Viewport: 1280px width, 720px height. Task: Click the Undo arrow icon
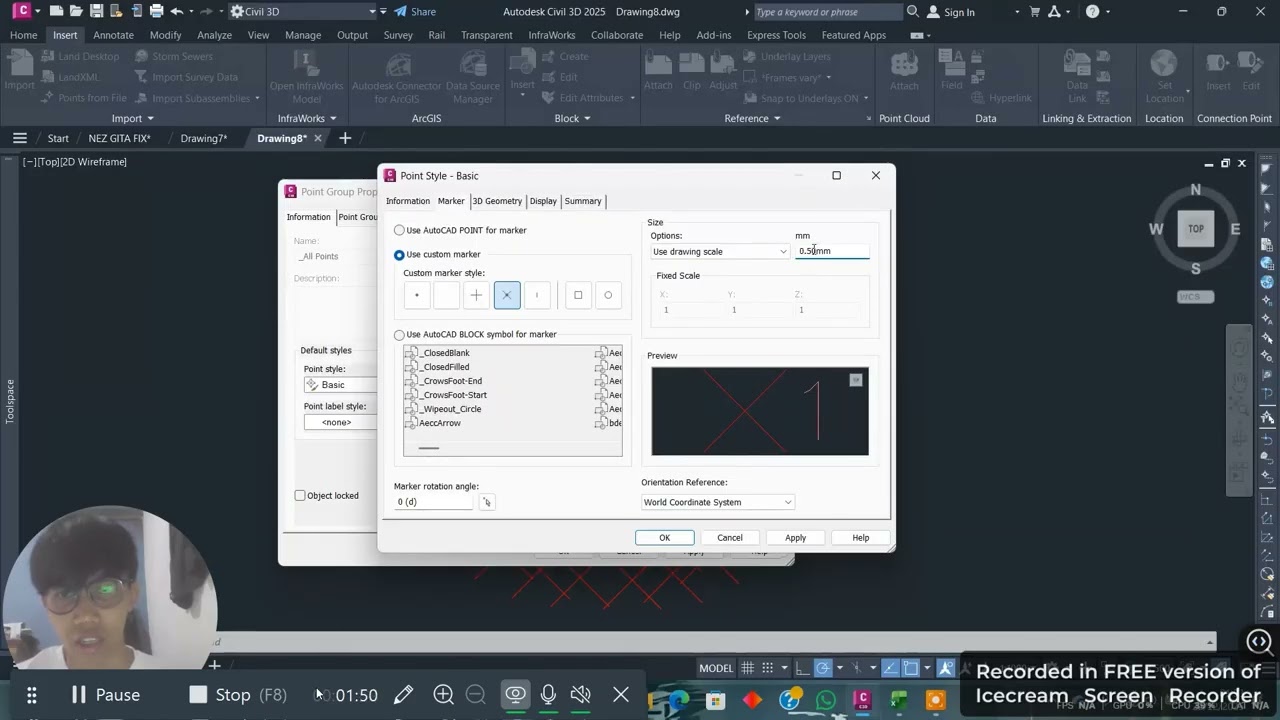click(x=177, y=12)
